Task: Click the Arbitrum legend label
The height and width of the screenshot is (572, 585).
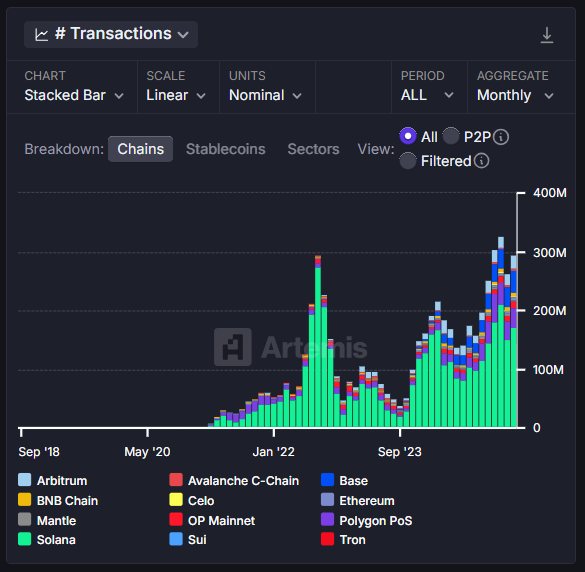Action: click(62, 481)
